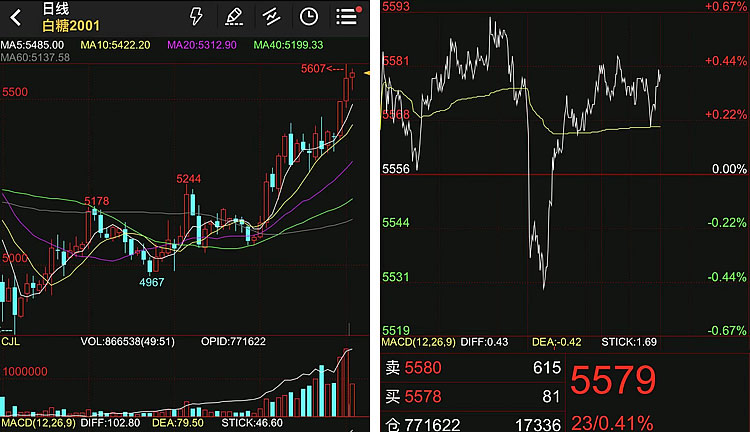Tap the 白糖2001 contract title

coord(71,25)
